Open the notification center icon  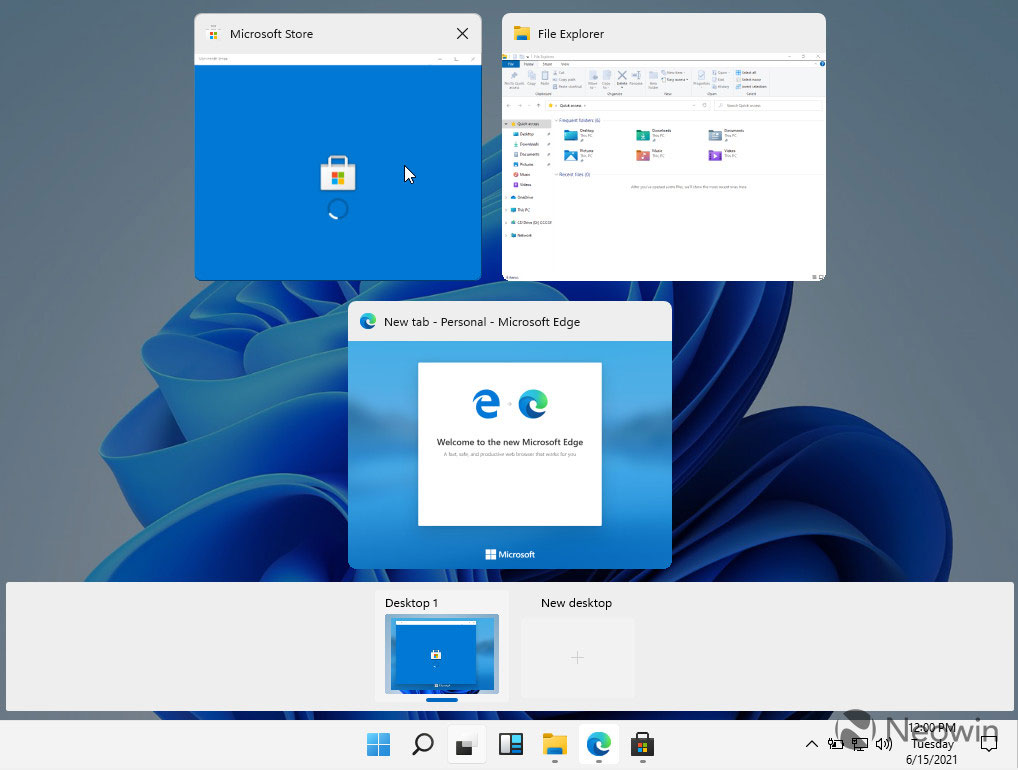coord(988,743)
